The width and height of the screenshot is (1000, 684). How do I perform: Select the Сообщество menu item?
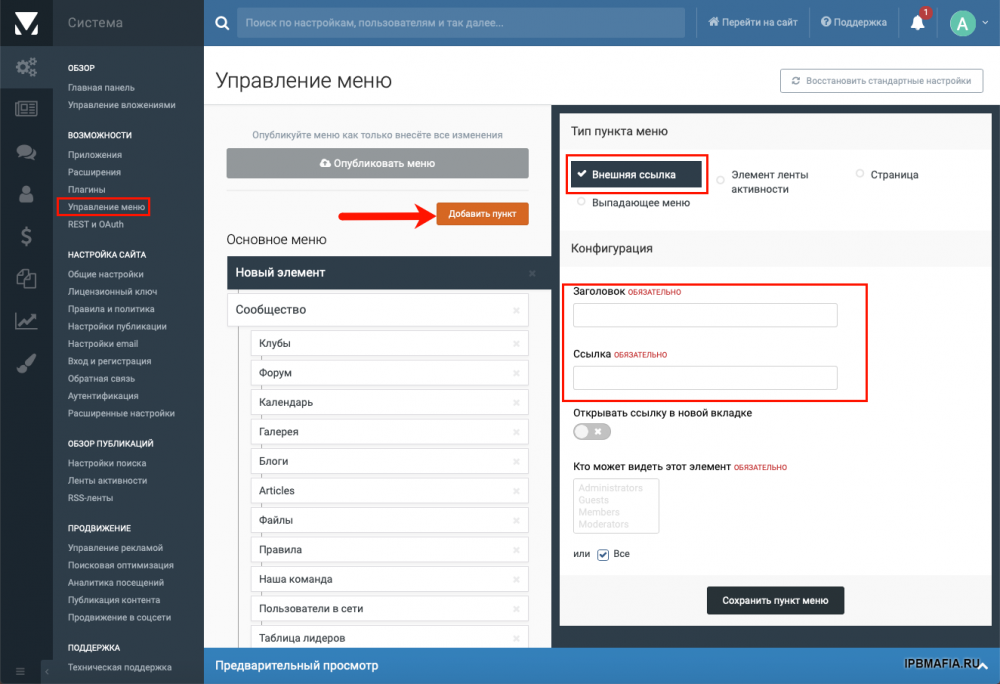coord(378,310)
